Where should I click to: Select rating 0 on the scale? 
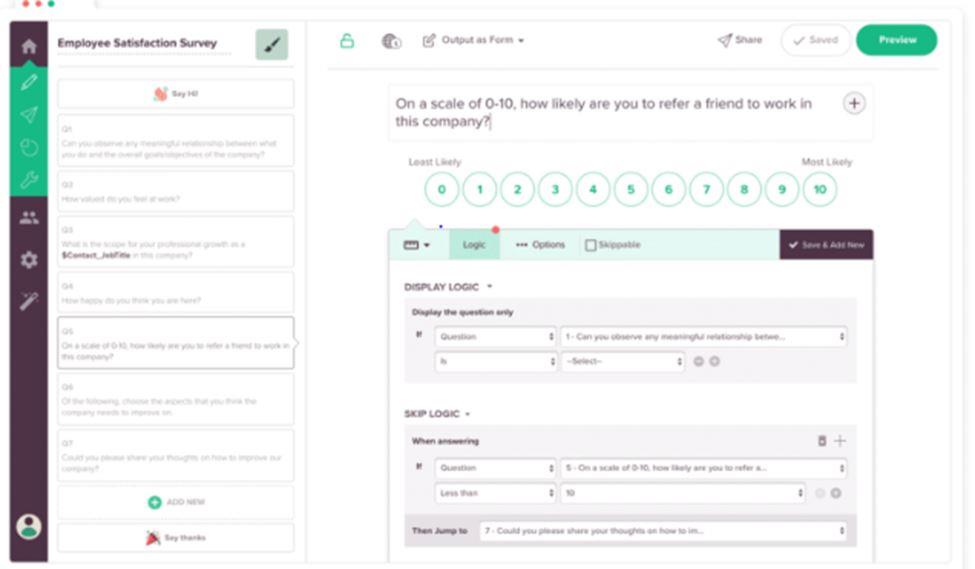point(442,189)
